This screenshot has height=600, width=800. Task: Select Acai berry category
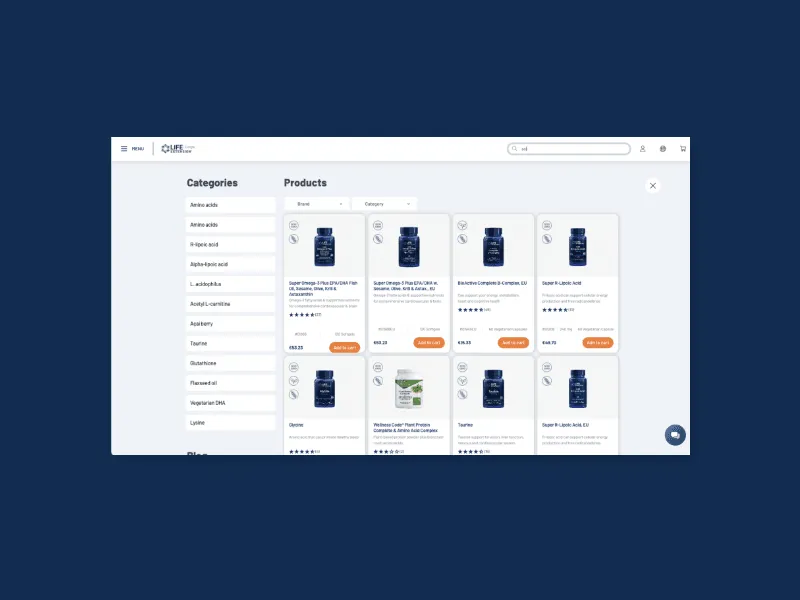pyautogui.click(x=231, y=324)
